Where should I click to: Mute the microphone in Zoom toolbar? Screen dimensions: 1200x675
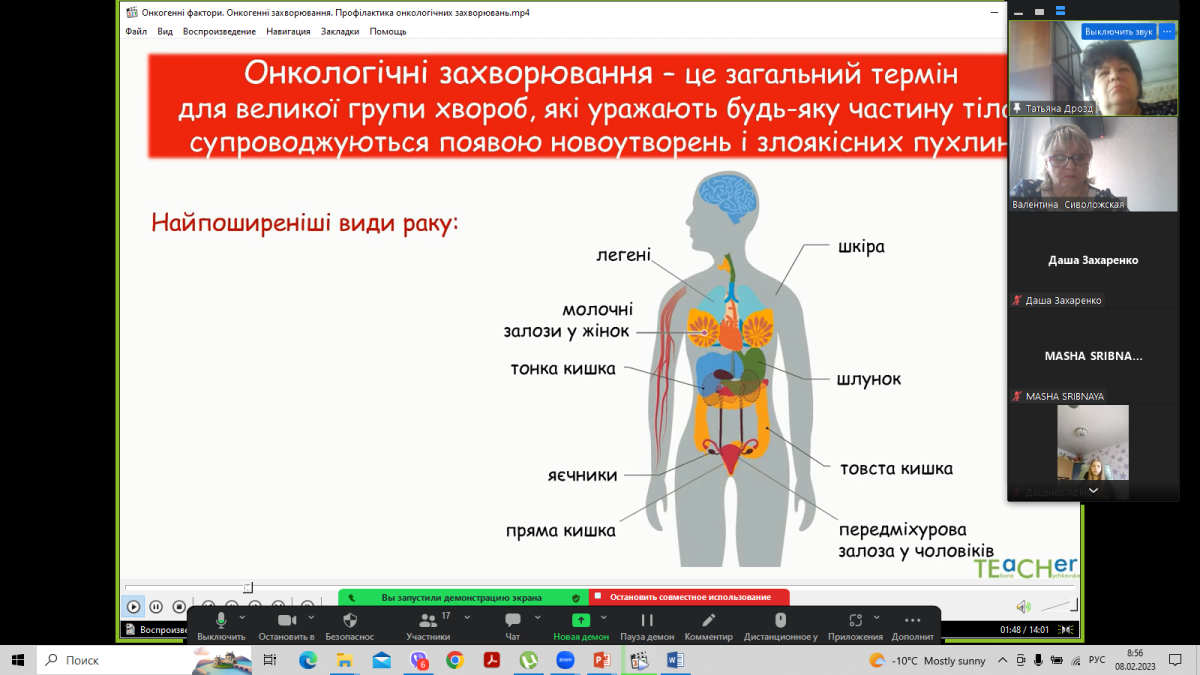[221, 621]
